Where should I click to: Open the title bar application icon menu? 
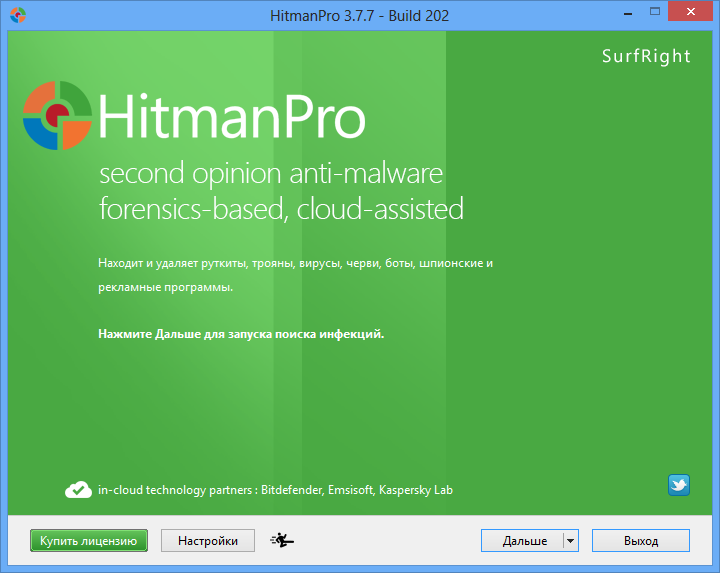pyautogui.click(x=18, y=15)
